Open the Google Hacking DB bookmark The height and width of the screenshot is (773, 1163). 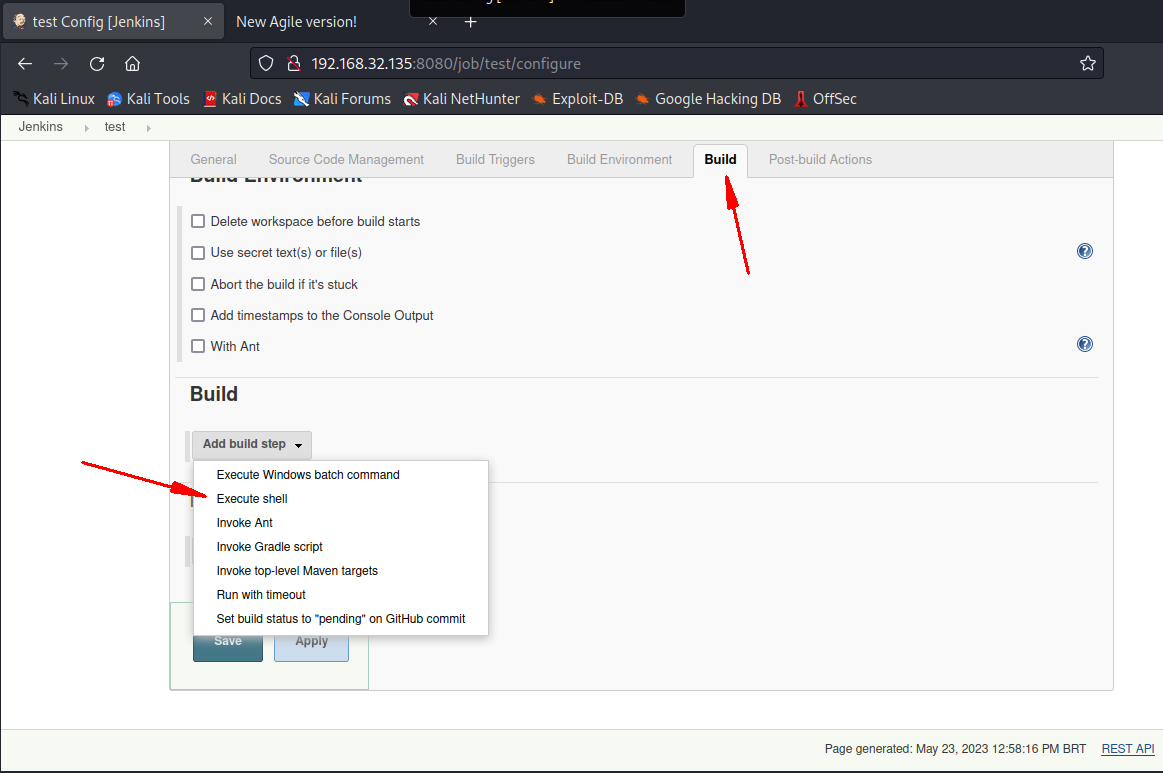tap(708, 99)
